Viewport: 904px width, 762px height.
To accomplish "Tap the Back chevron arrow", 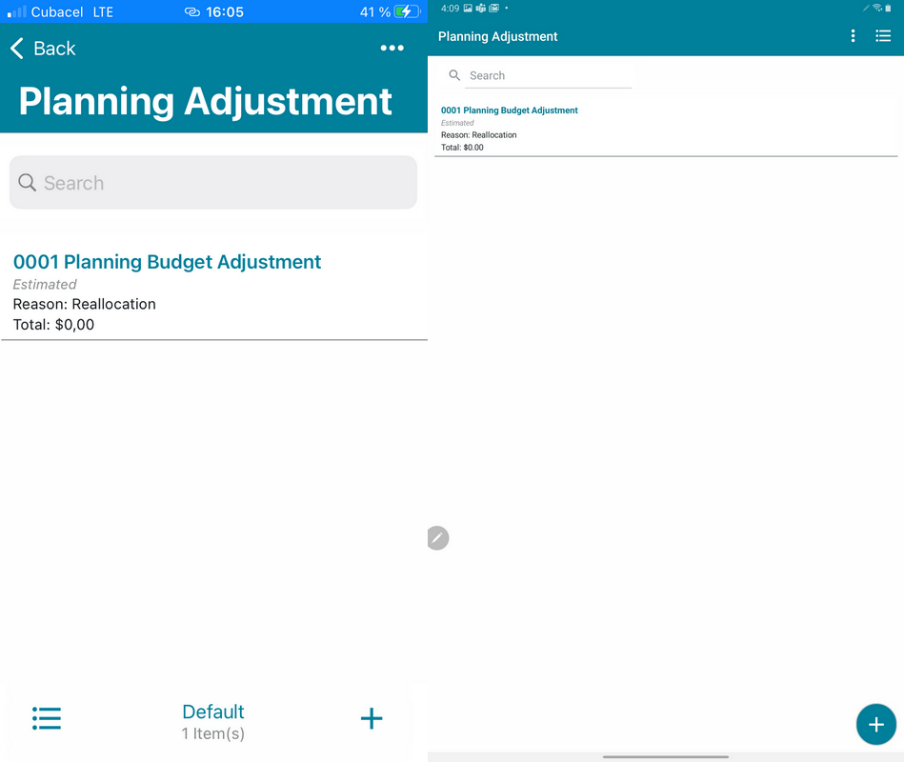I will pos(16,49).
